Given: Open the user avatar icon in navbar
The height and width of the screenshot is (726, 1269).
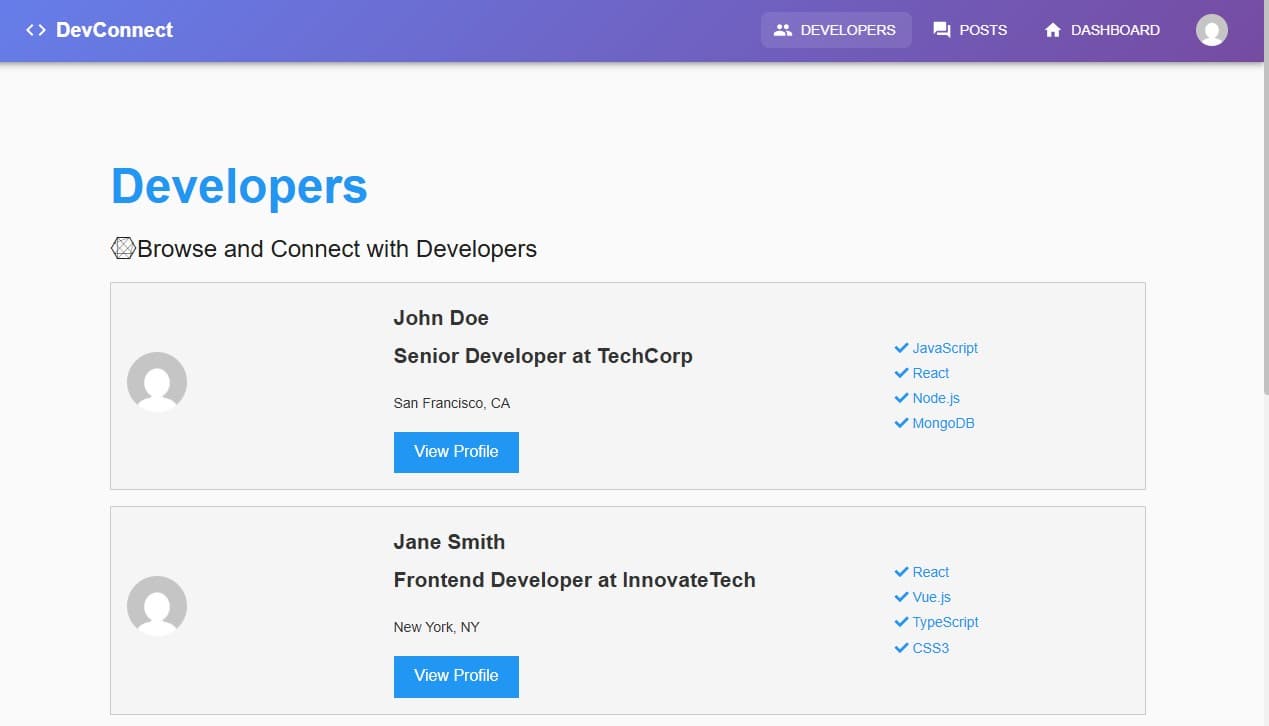Looking at the screenshot, I should (1211, 30).
